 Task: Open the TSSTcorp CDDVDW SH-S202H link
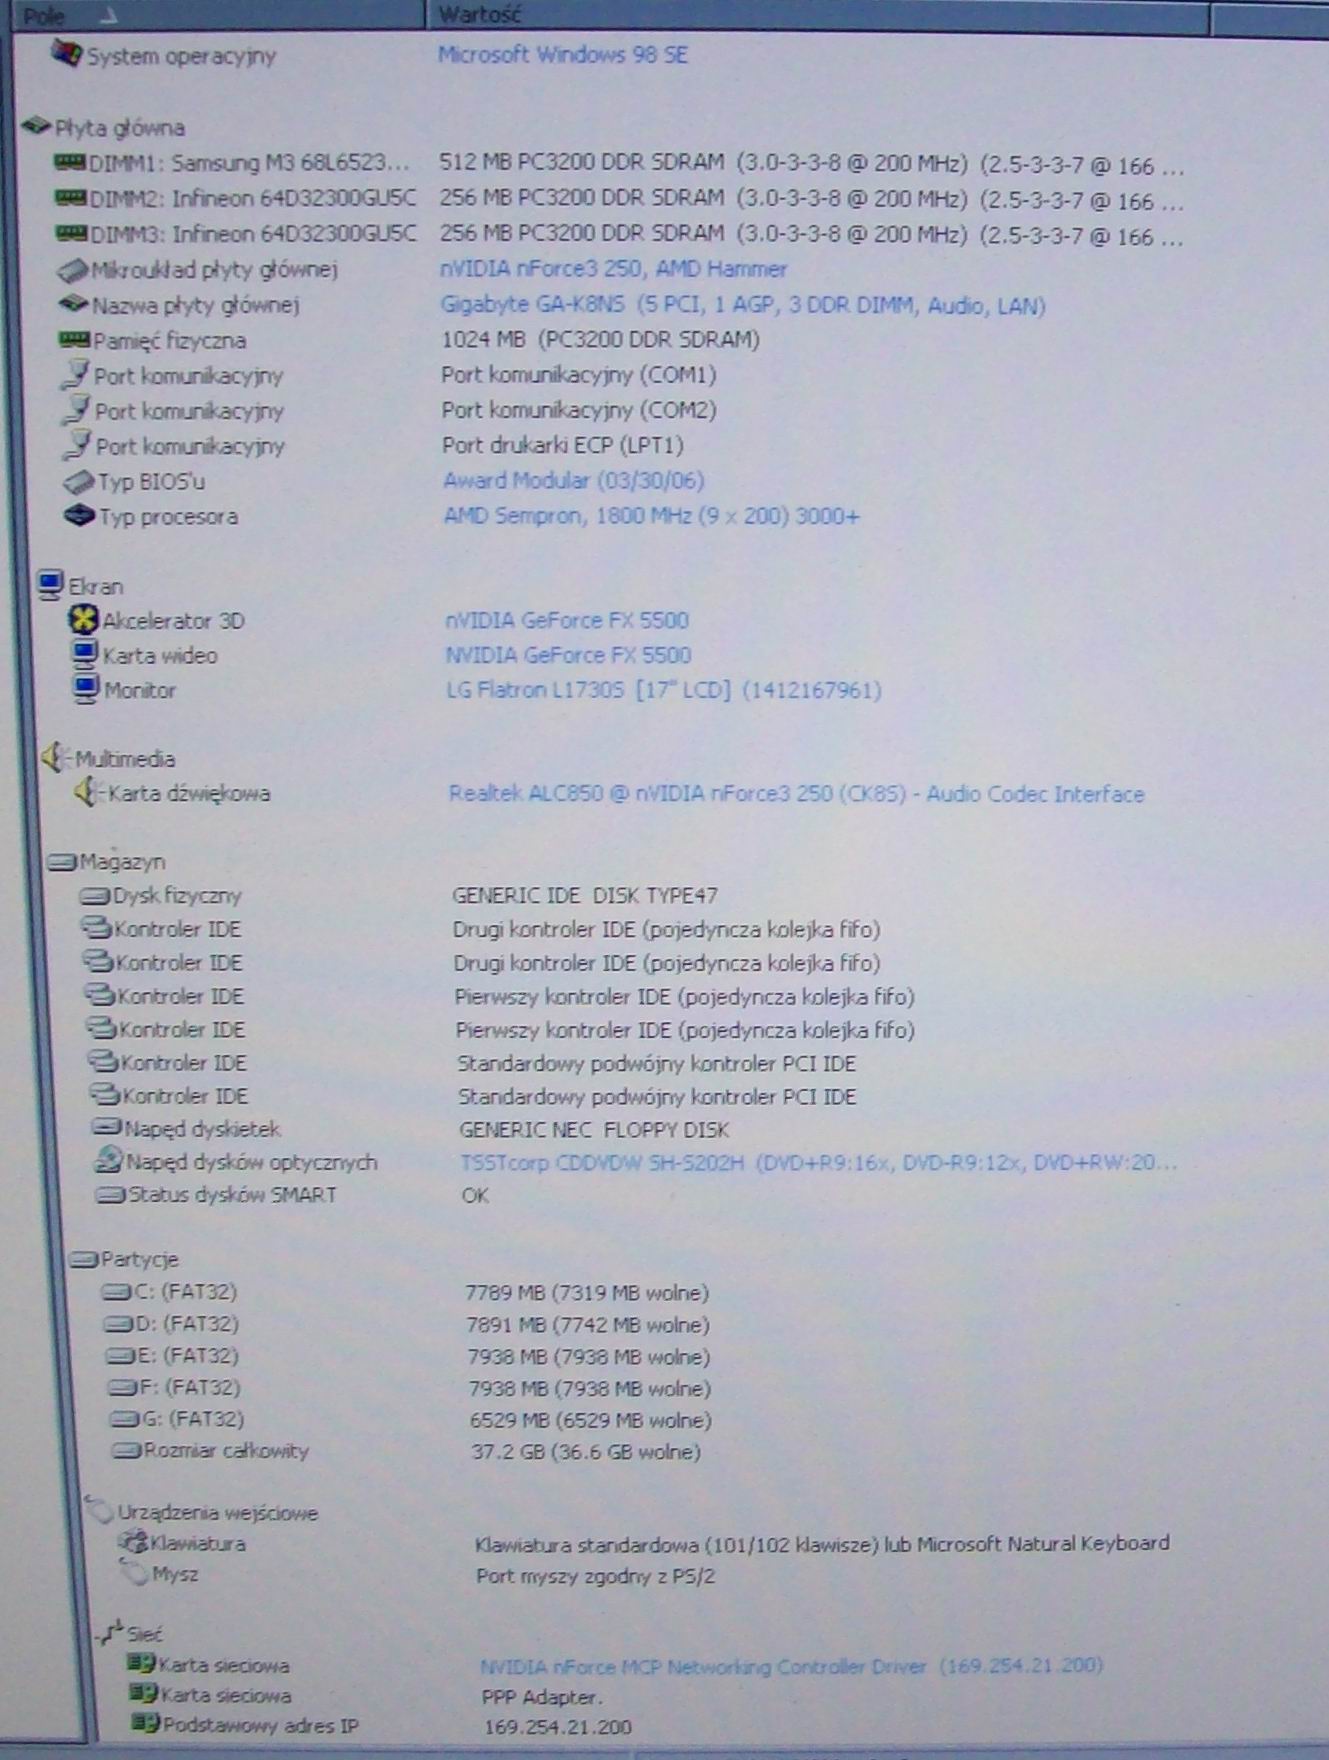(819, 1162)
